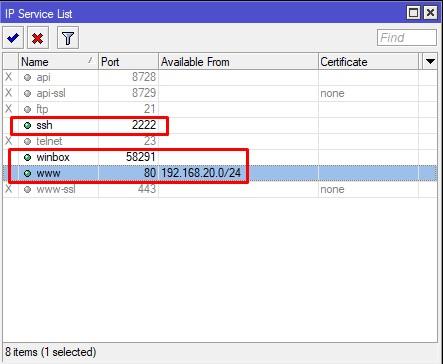
Task: Select the telnet service row
Action: [220, 141]
